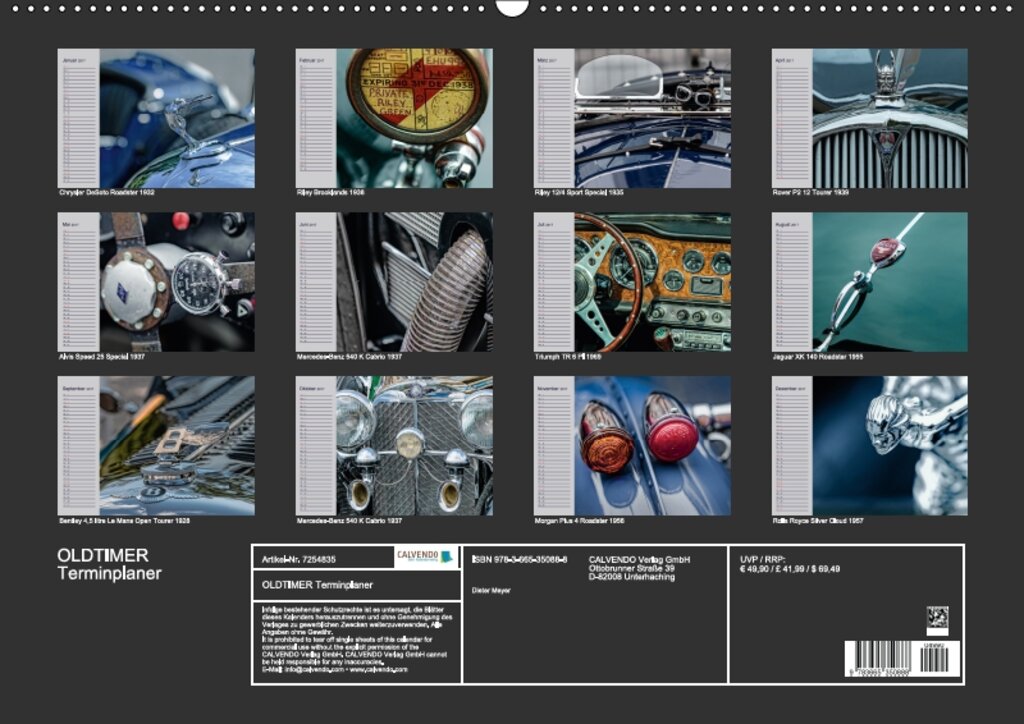Open the Morgan Plus 4 Roadster 1956 image

point(632,446)
